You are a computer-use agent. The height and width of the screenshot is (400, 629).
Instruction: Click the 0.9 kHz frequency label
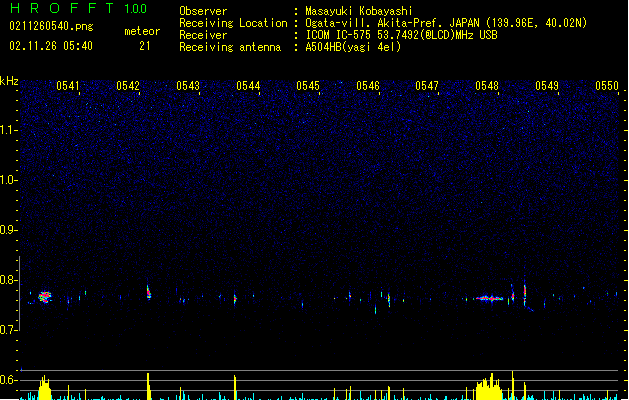point(8,230)
